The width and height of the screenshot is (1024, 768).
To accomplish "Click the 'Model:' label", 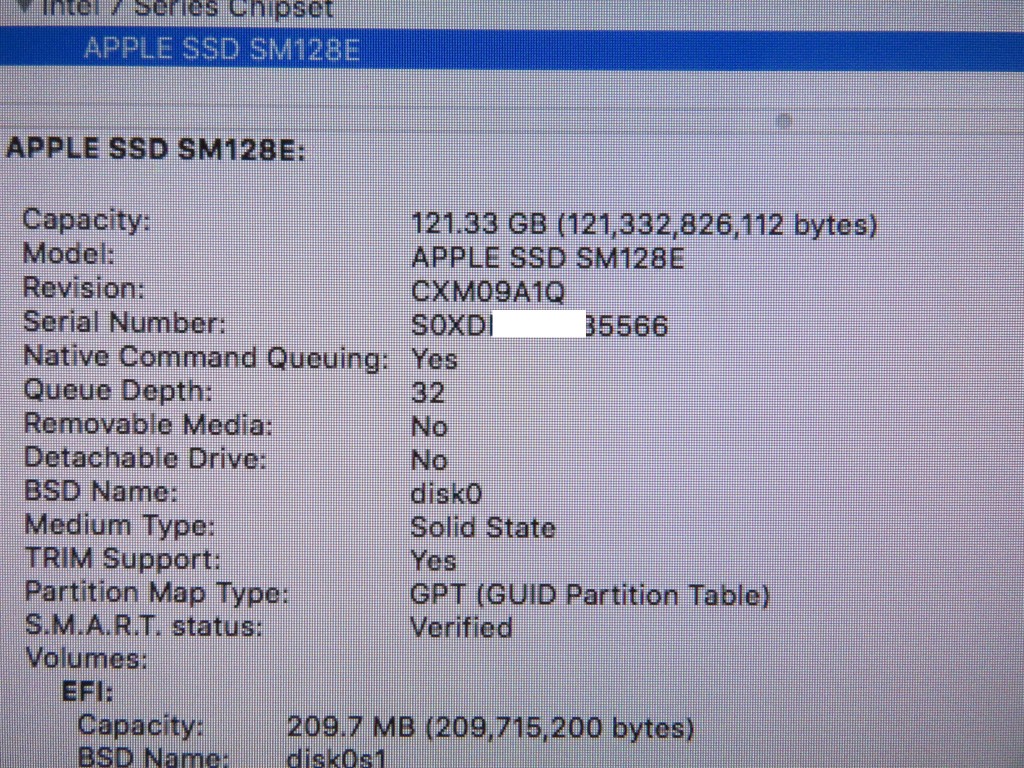I will 69,253.
